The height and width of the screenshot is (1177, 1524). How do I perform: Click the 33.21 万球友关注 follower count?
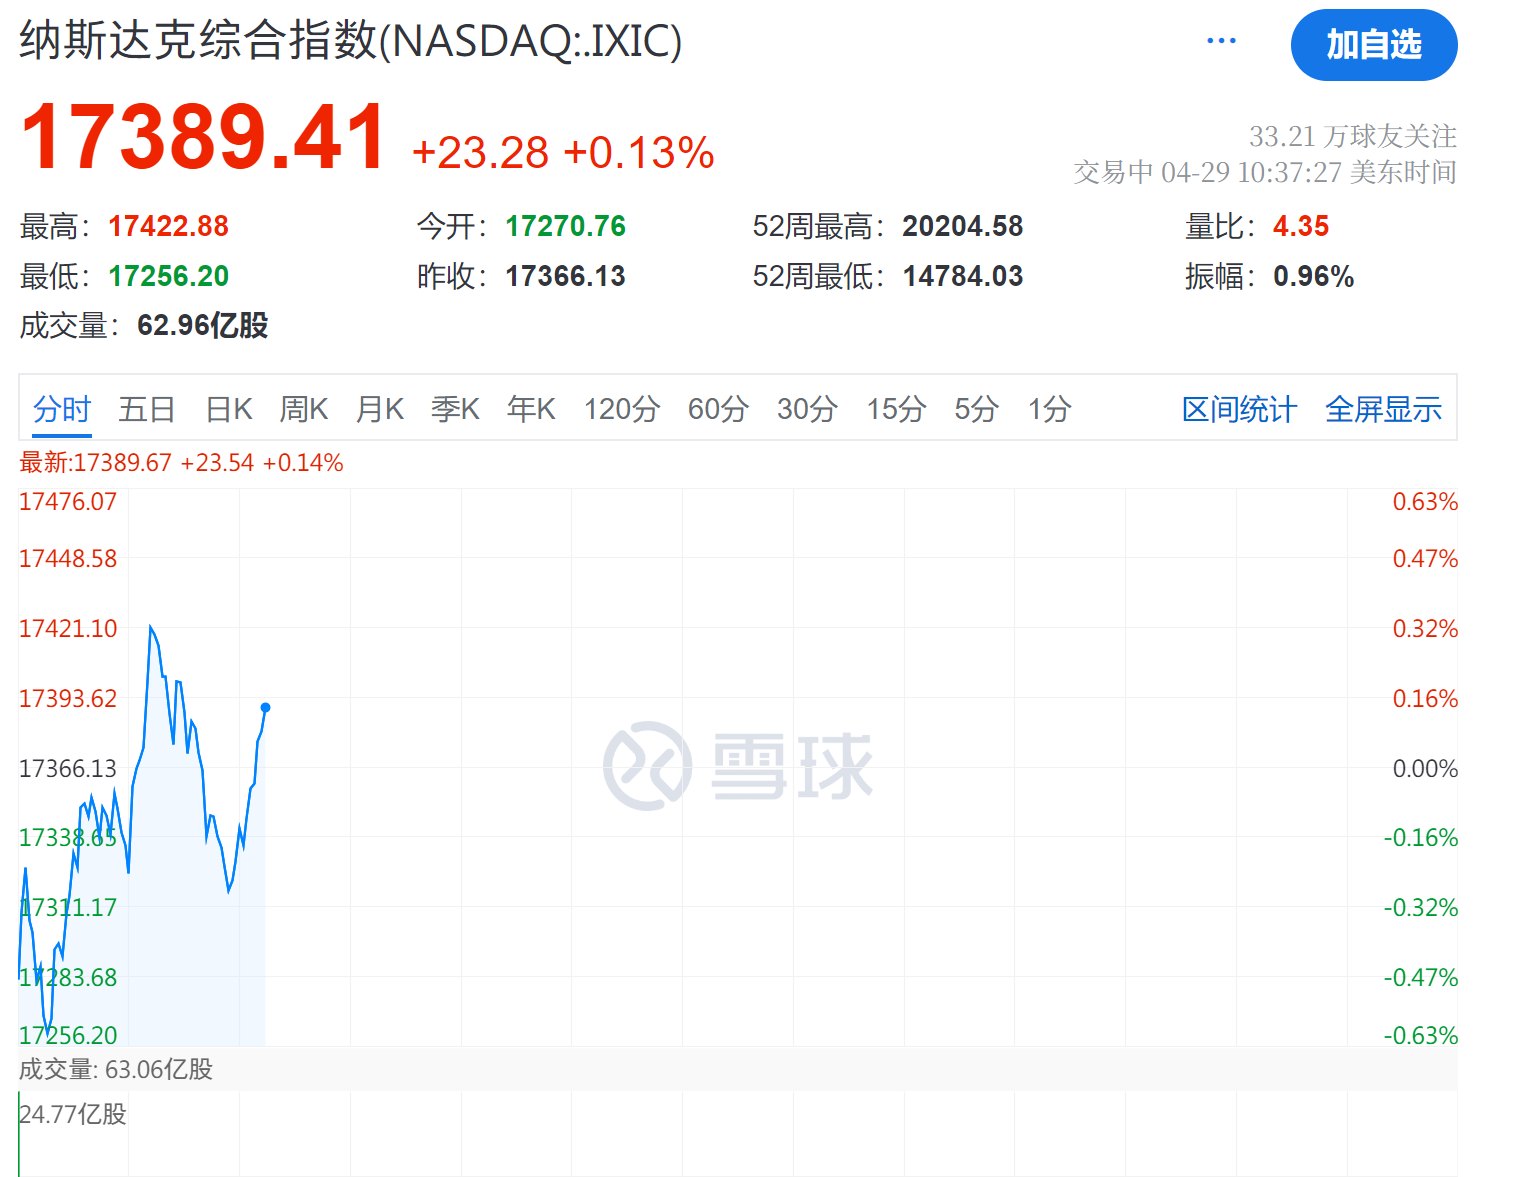point(1352,136)
